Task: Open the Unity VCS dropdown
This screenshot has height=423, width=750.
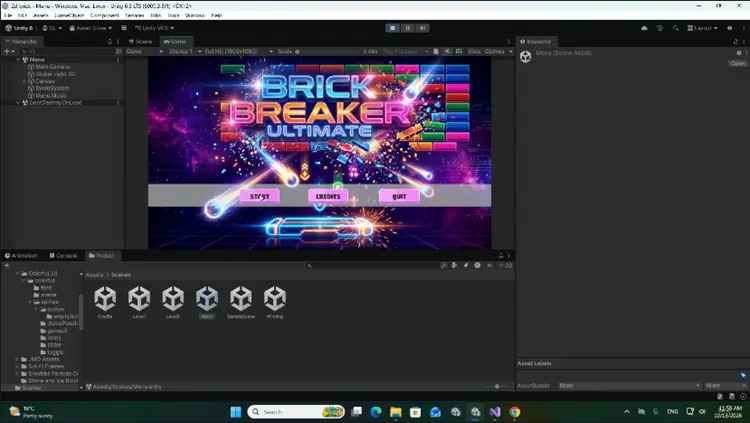Action: coord(154,28)
